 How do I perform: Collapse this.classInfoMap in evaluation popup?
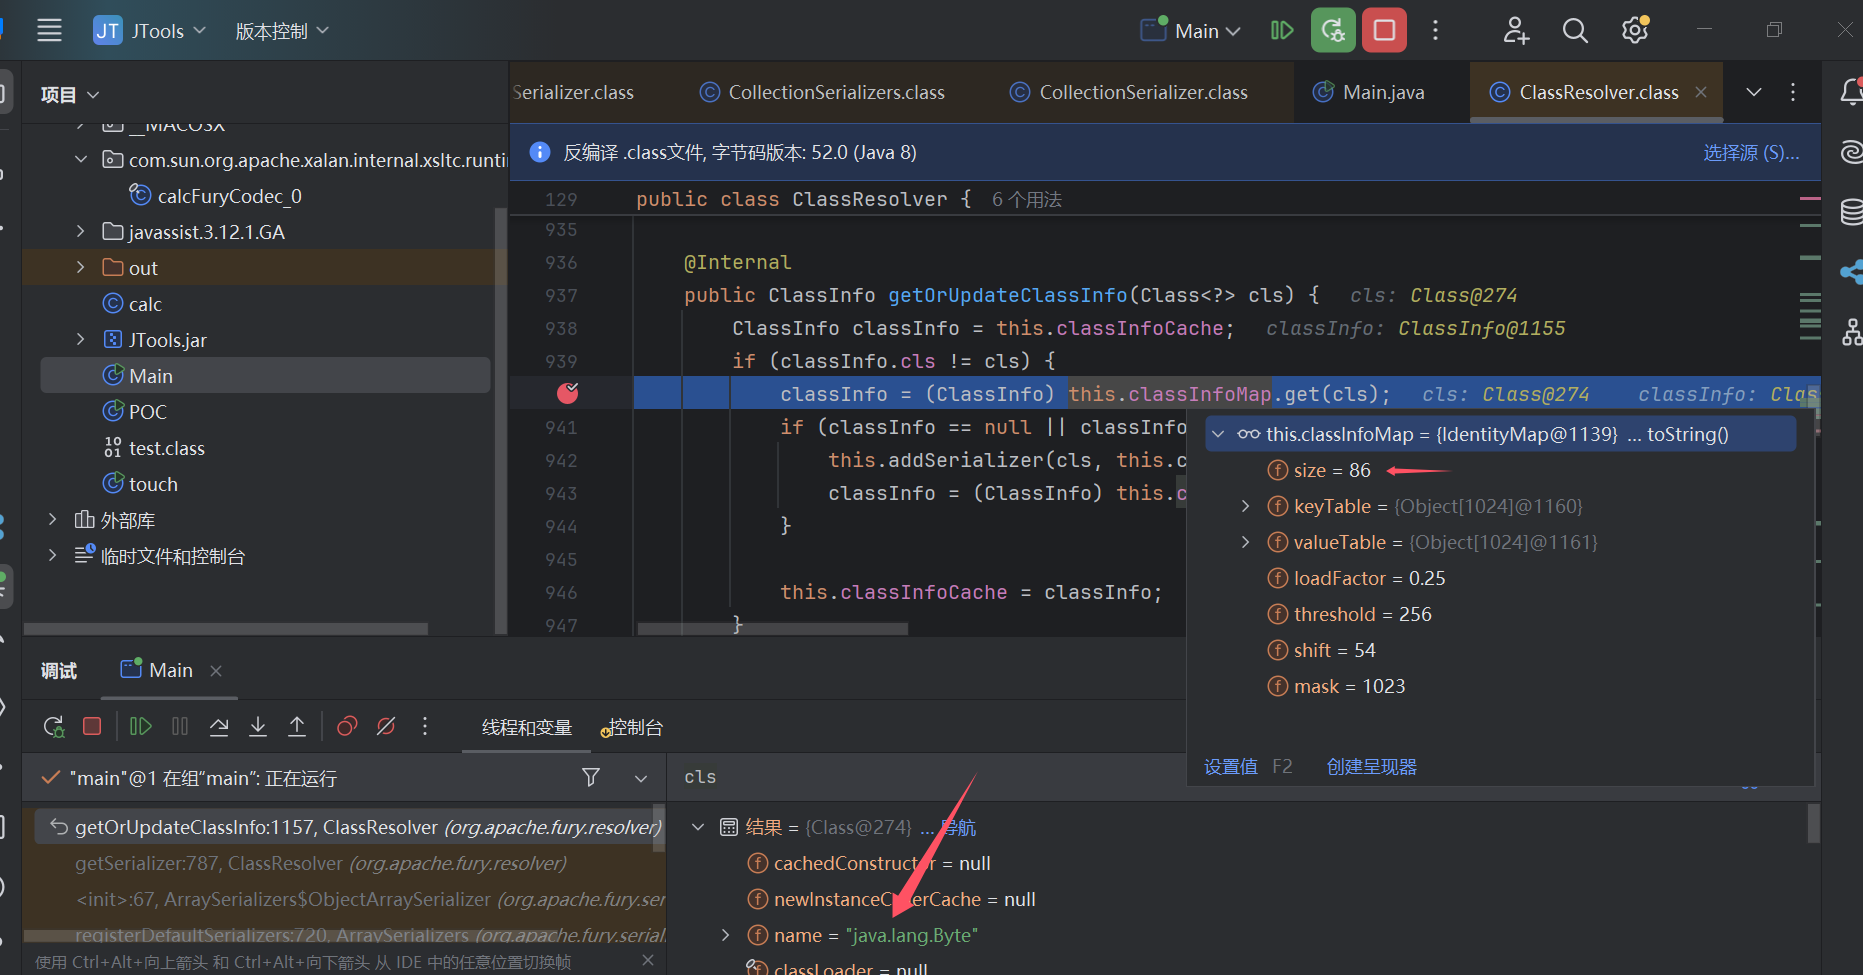tap(1218, 434)
